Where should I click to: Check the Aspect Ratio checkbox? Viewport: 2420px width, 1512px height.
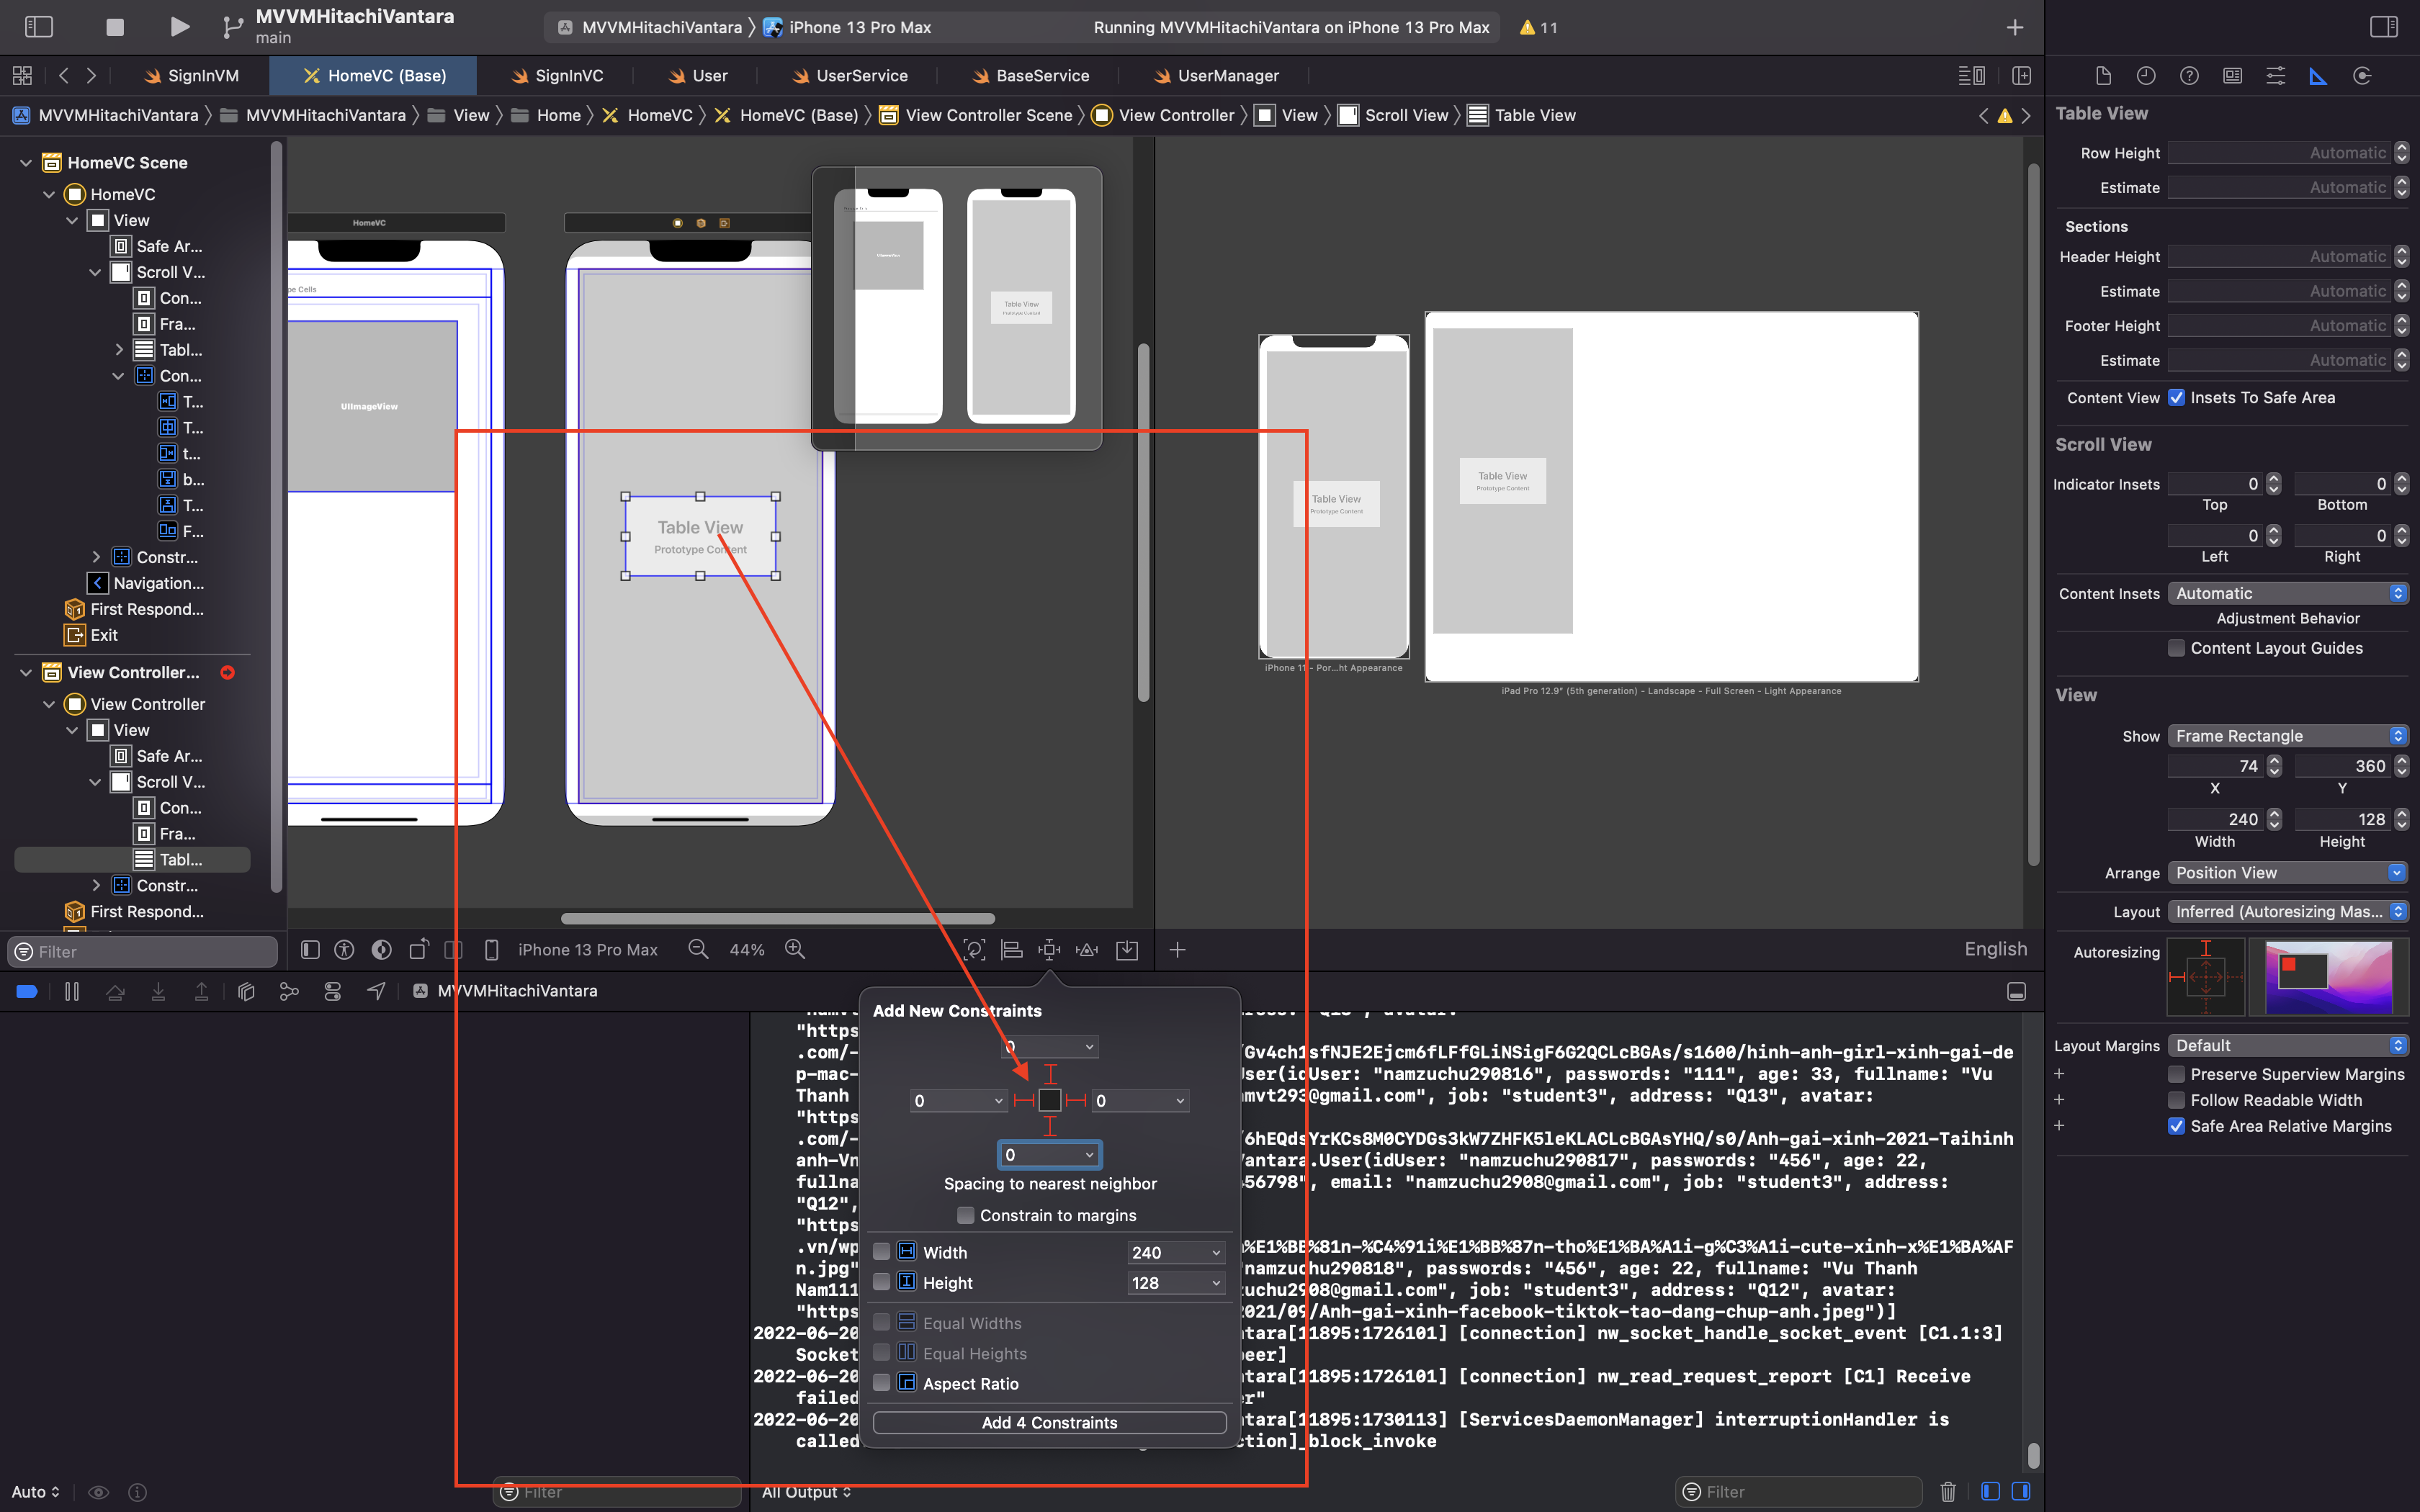pyautogui.click(x=882, y=1383)
